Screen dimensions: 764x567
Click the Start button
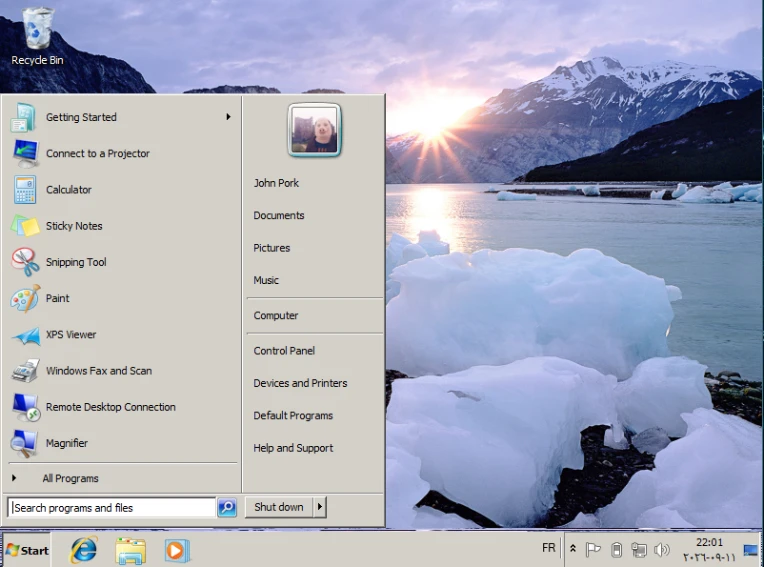[27, 550]
